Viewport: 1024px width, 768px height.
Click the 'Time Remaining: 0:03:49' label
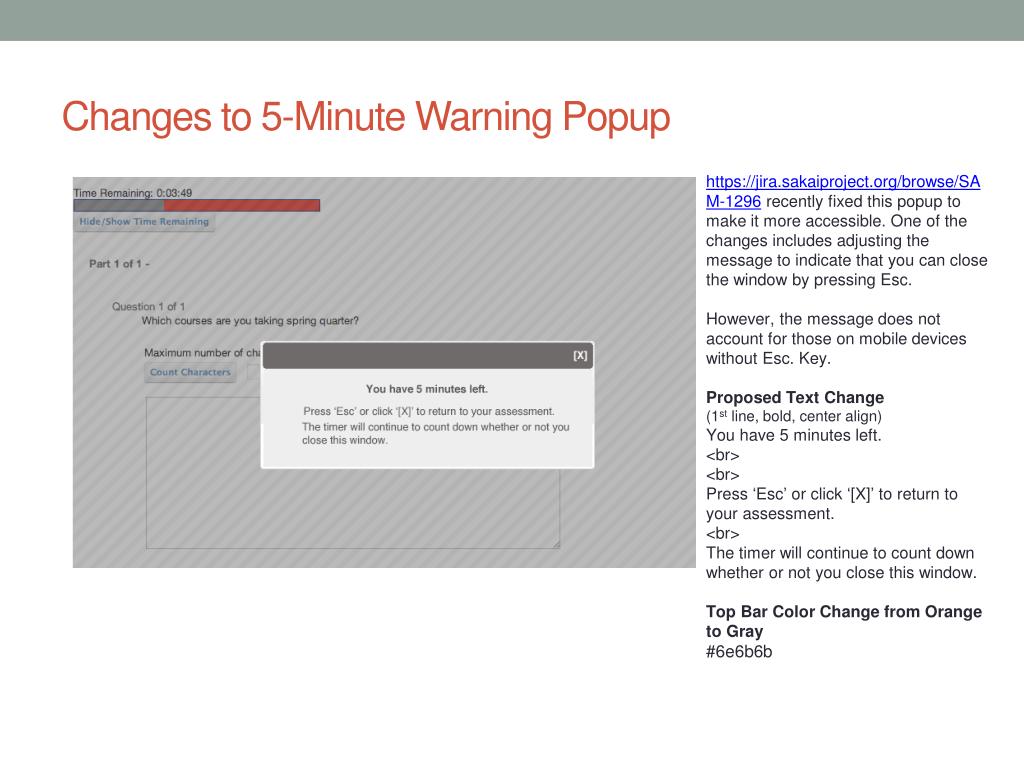coord(133,193)
